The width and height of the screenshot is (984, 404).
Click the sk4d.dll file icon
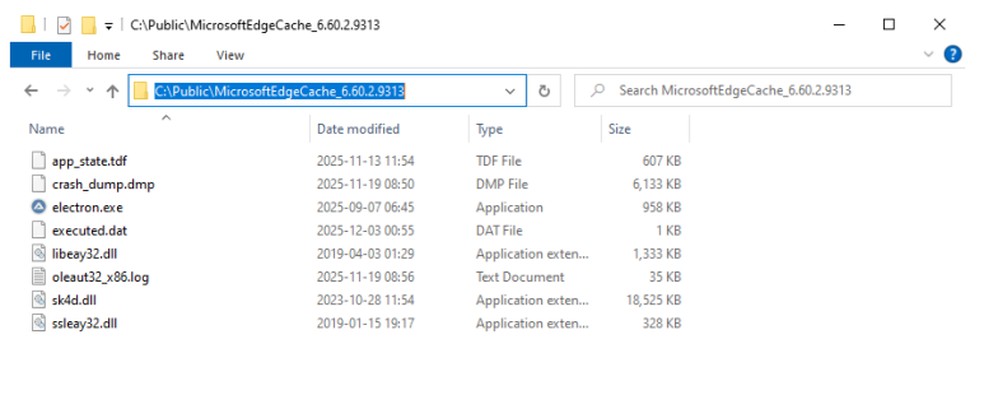click(x=39, y=300)
